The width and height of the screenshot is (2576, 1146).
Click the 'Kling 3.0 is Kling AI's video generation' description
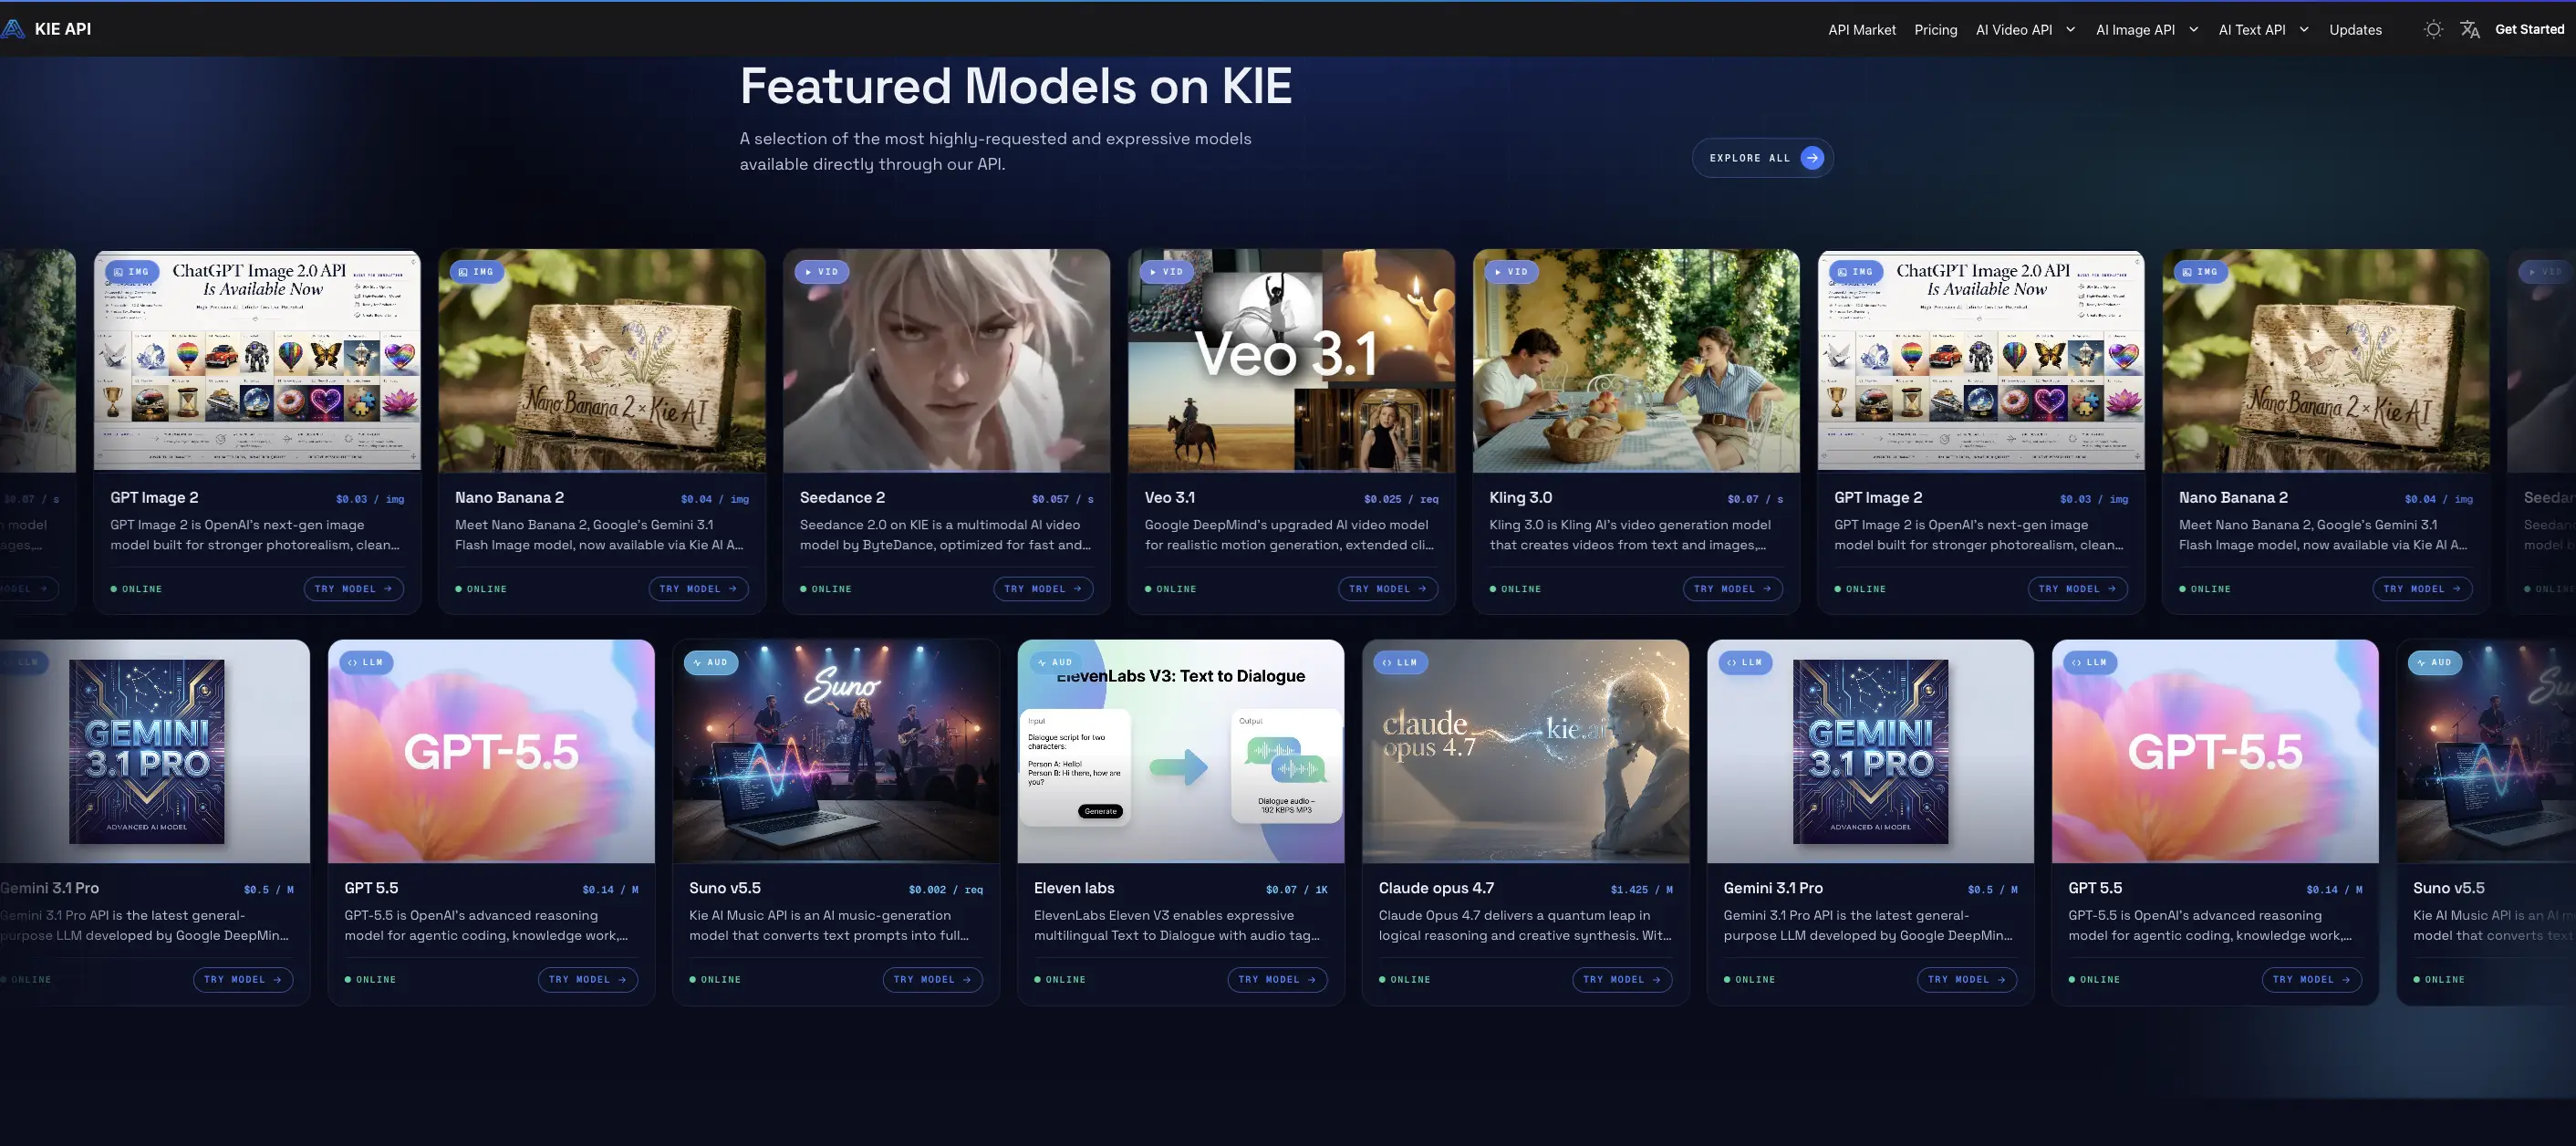click(x=1630, y=535)
